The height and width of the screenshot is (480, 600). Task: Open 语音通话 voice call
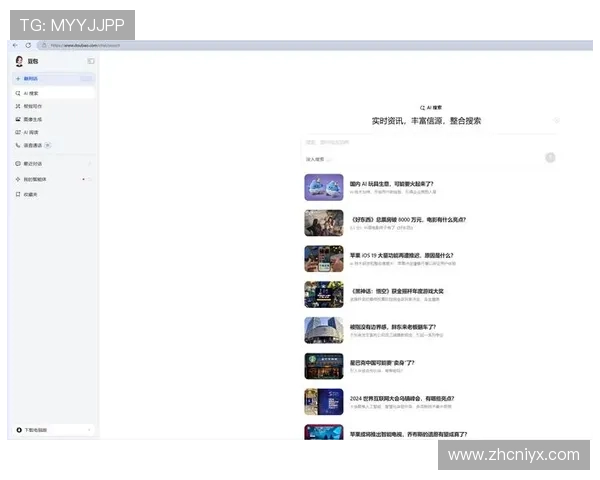click(x=33, y=145)
